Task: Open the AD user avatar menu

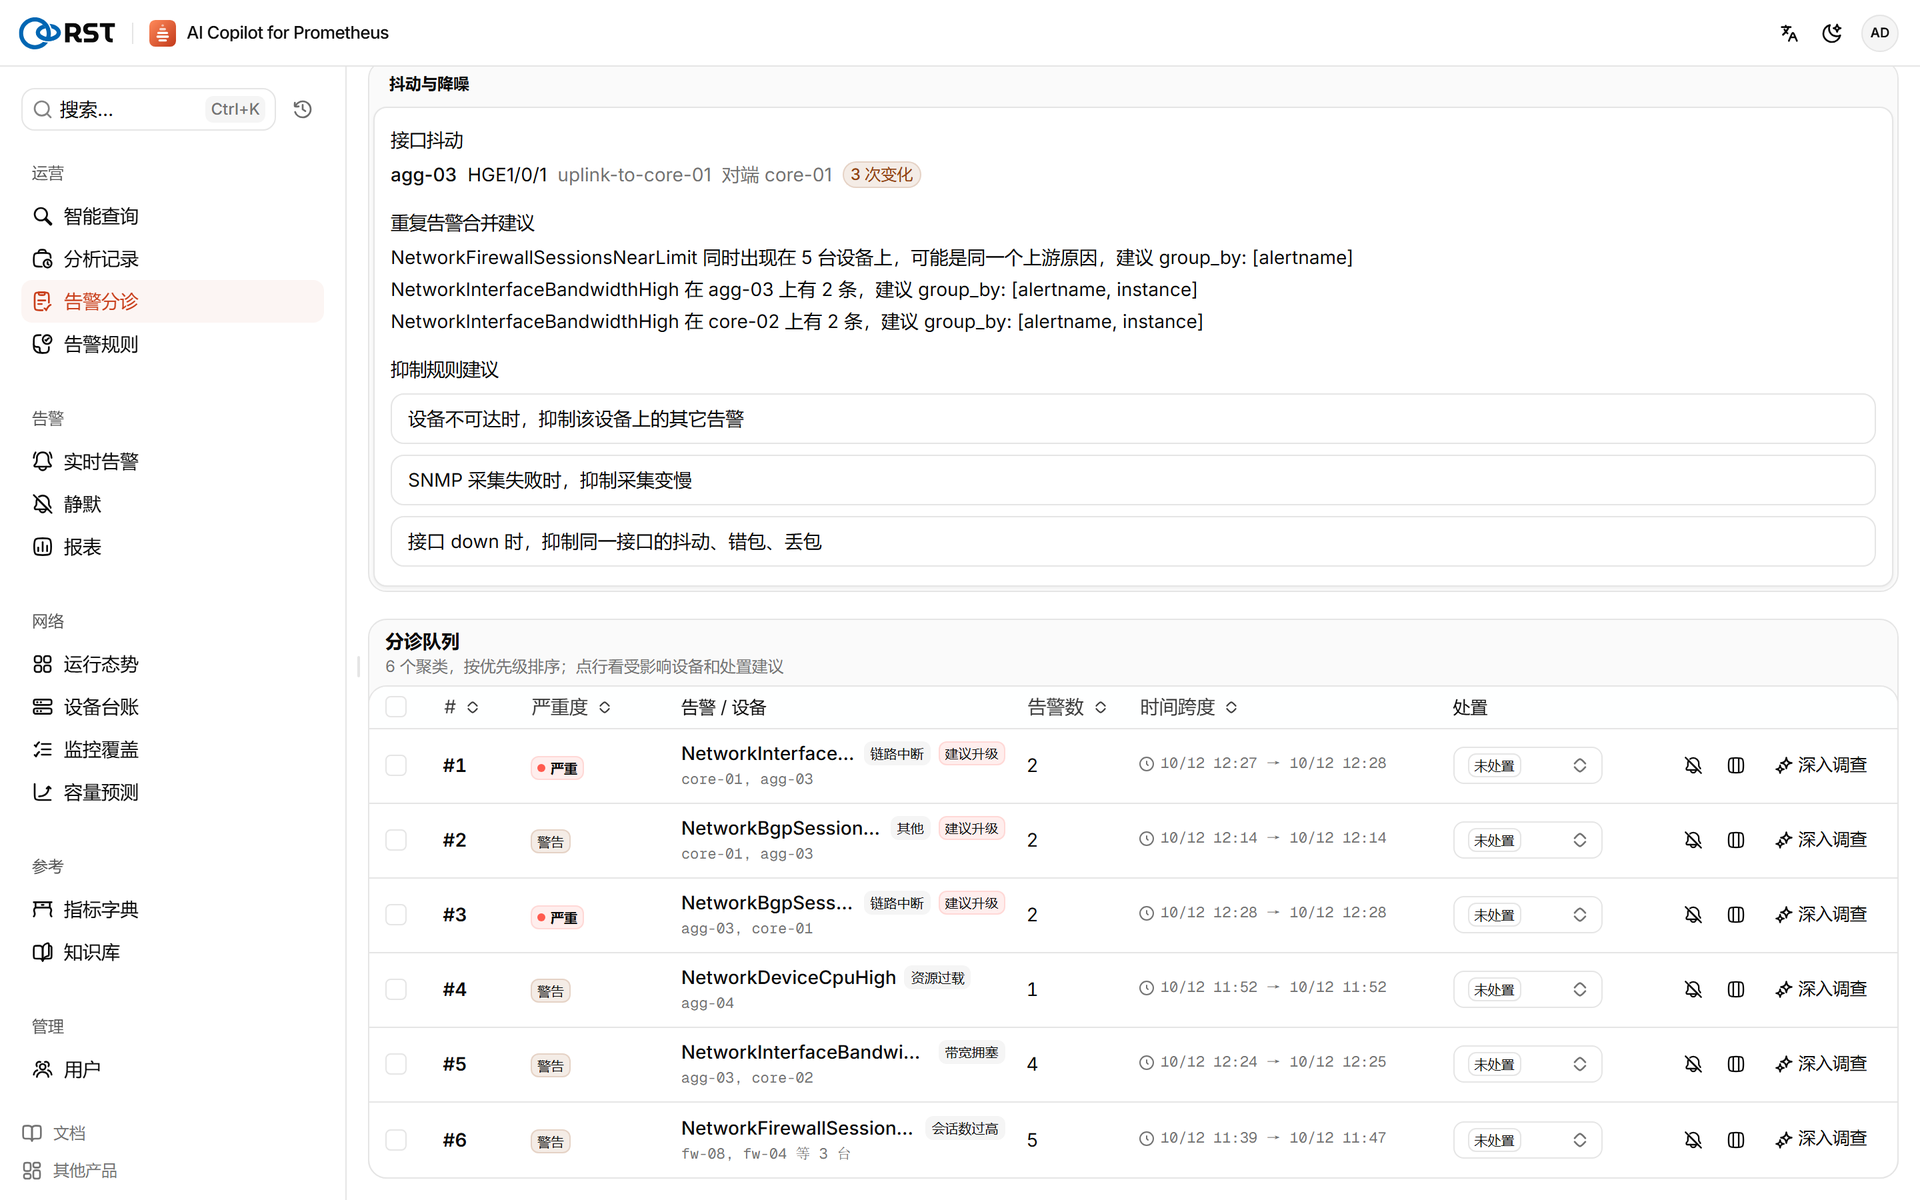Action: [x=1880, y=33]
